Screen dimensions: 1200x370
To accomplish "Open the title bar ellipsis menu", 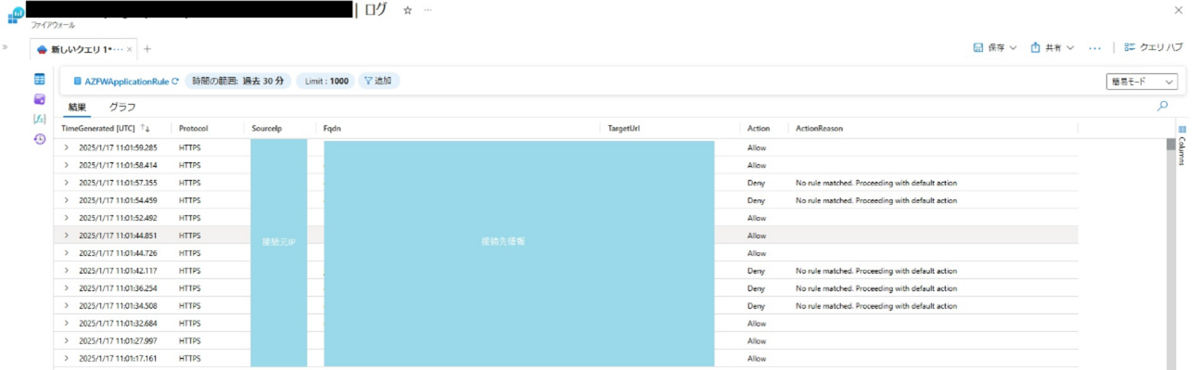I will [428, 9].
